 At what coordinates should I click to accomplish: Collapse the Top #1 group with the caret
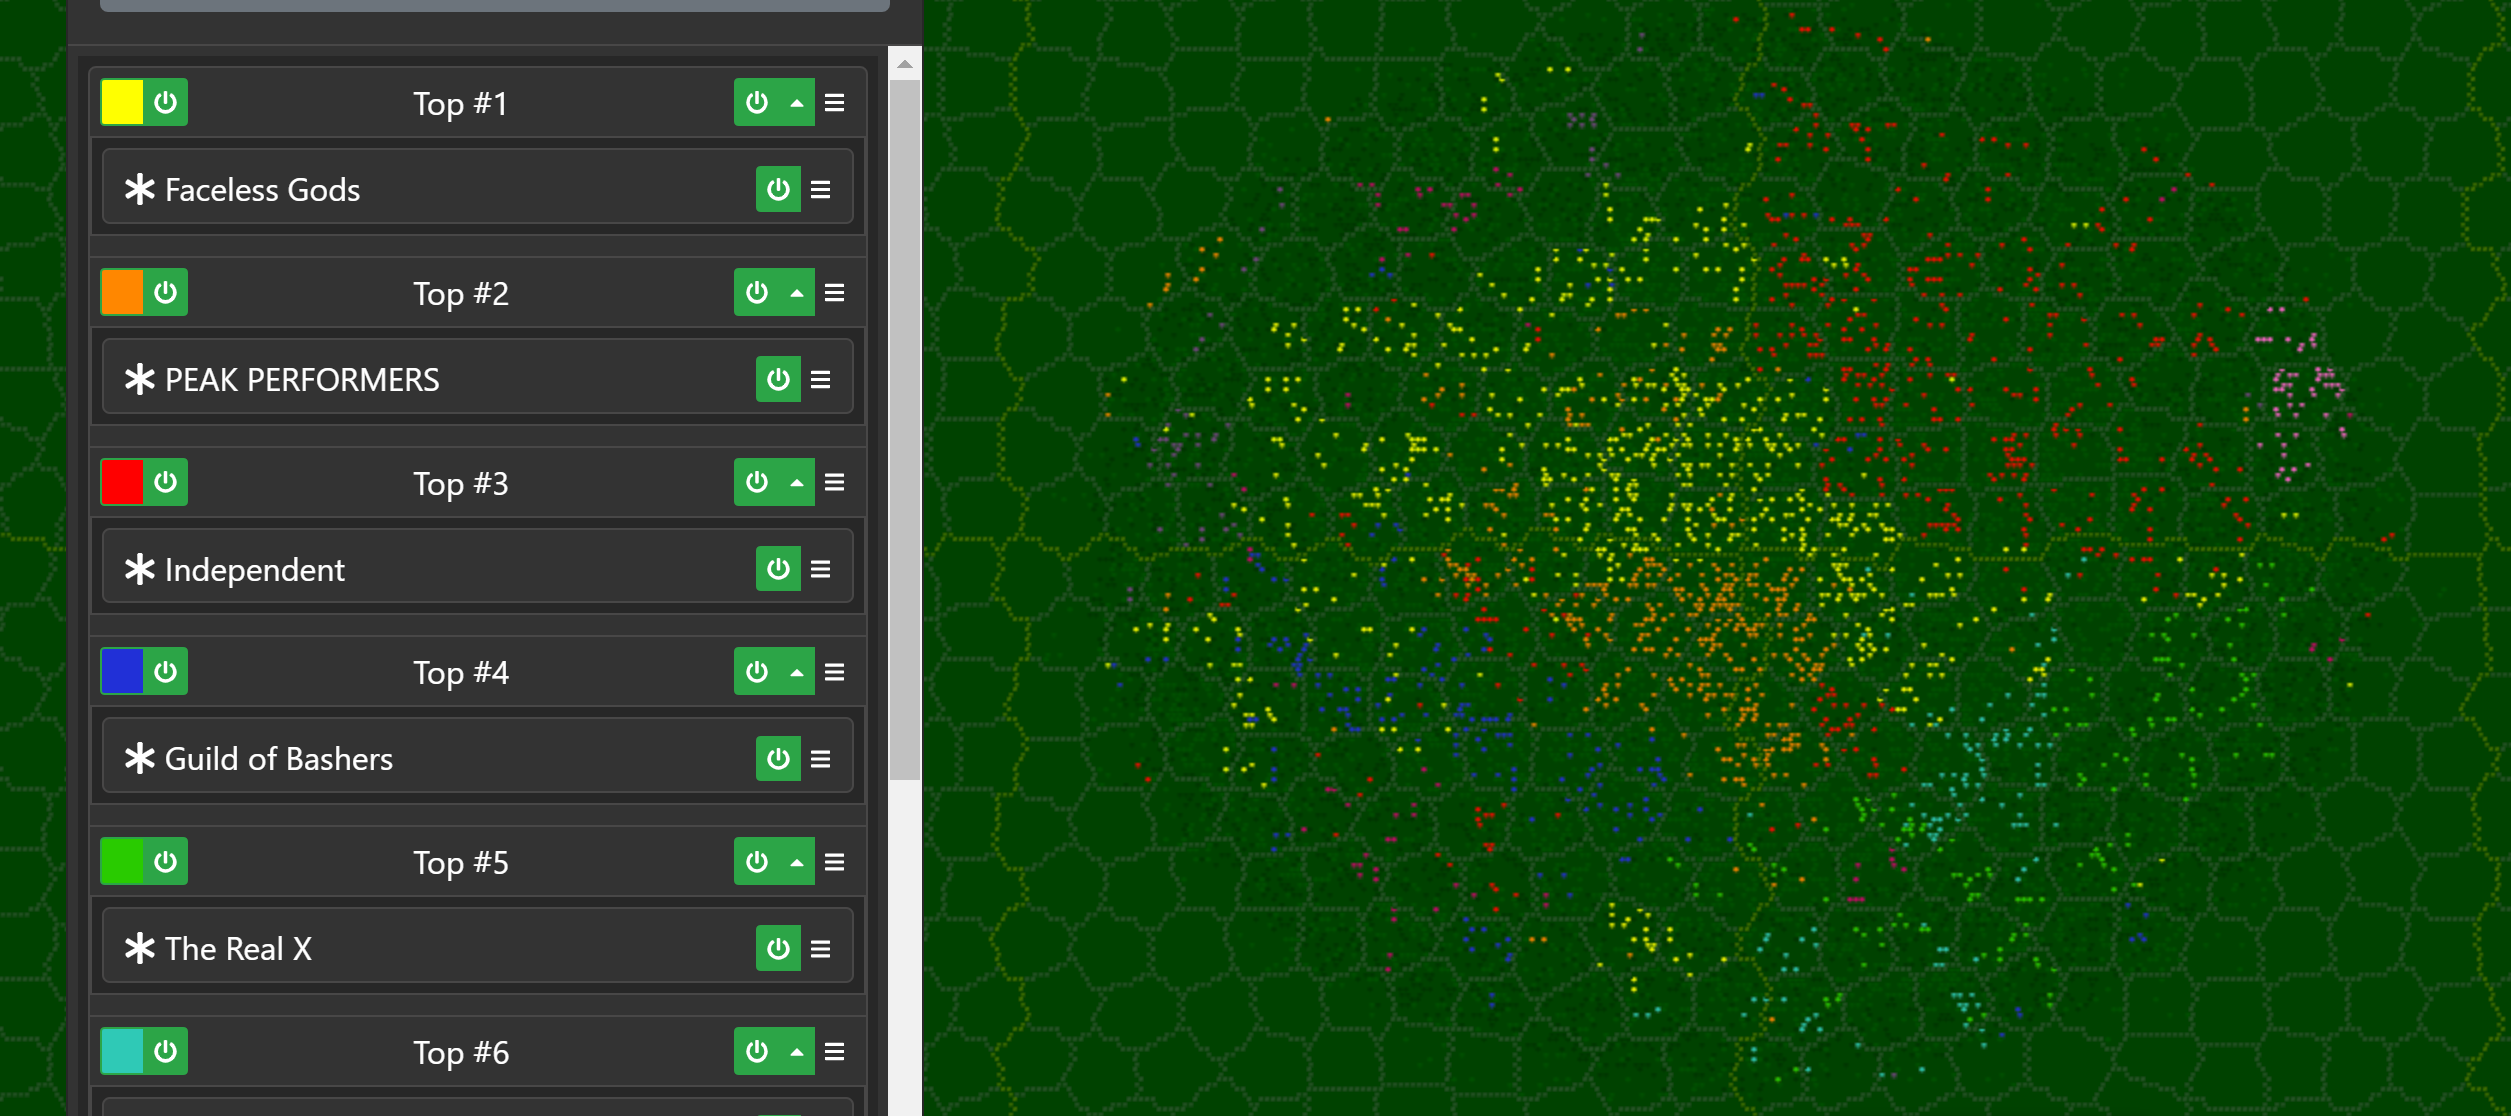coord(797,102)
